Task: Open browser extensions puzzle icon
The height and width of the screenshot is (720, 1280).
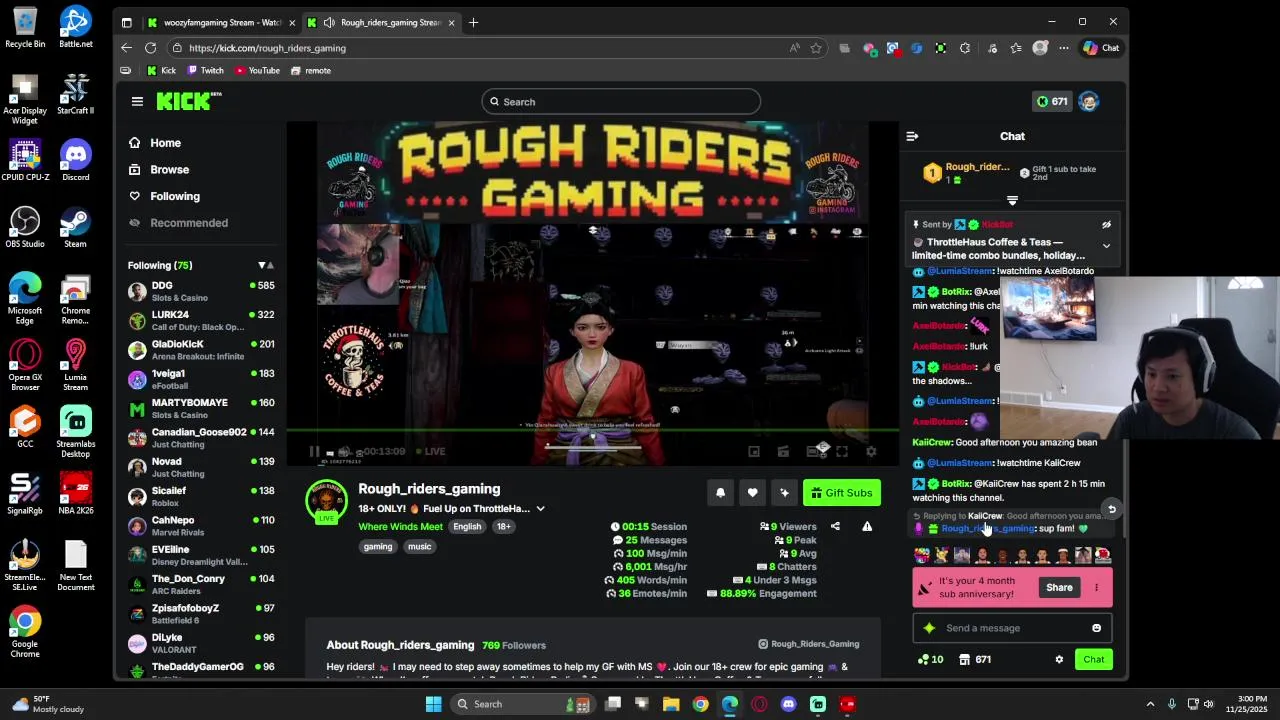Action: (965, 48)
